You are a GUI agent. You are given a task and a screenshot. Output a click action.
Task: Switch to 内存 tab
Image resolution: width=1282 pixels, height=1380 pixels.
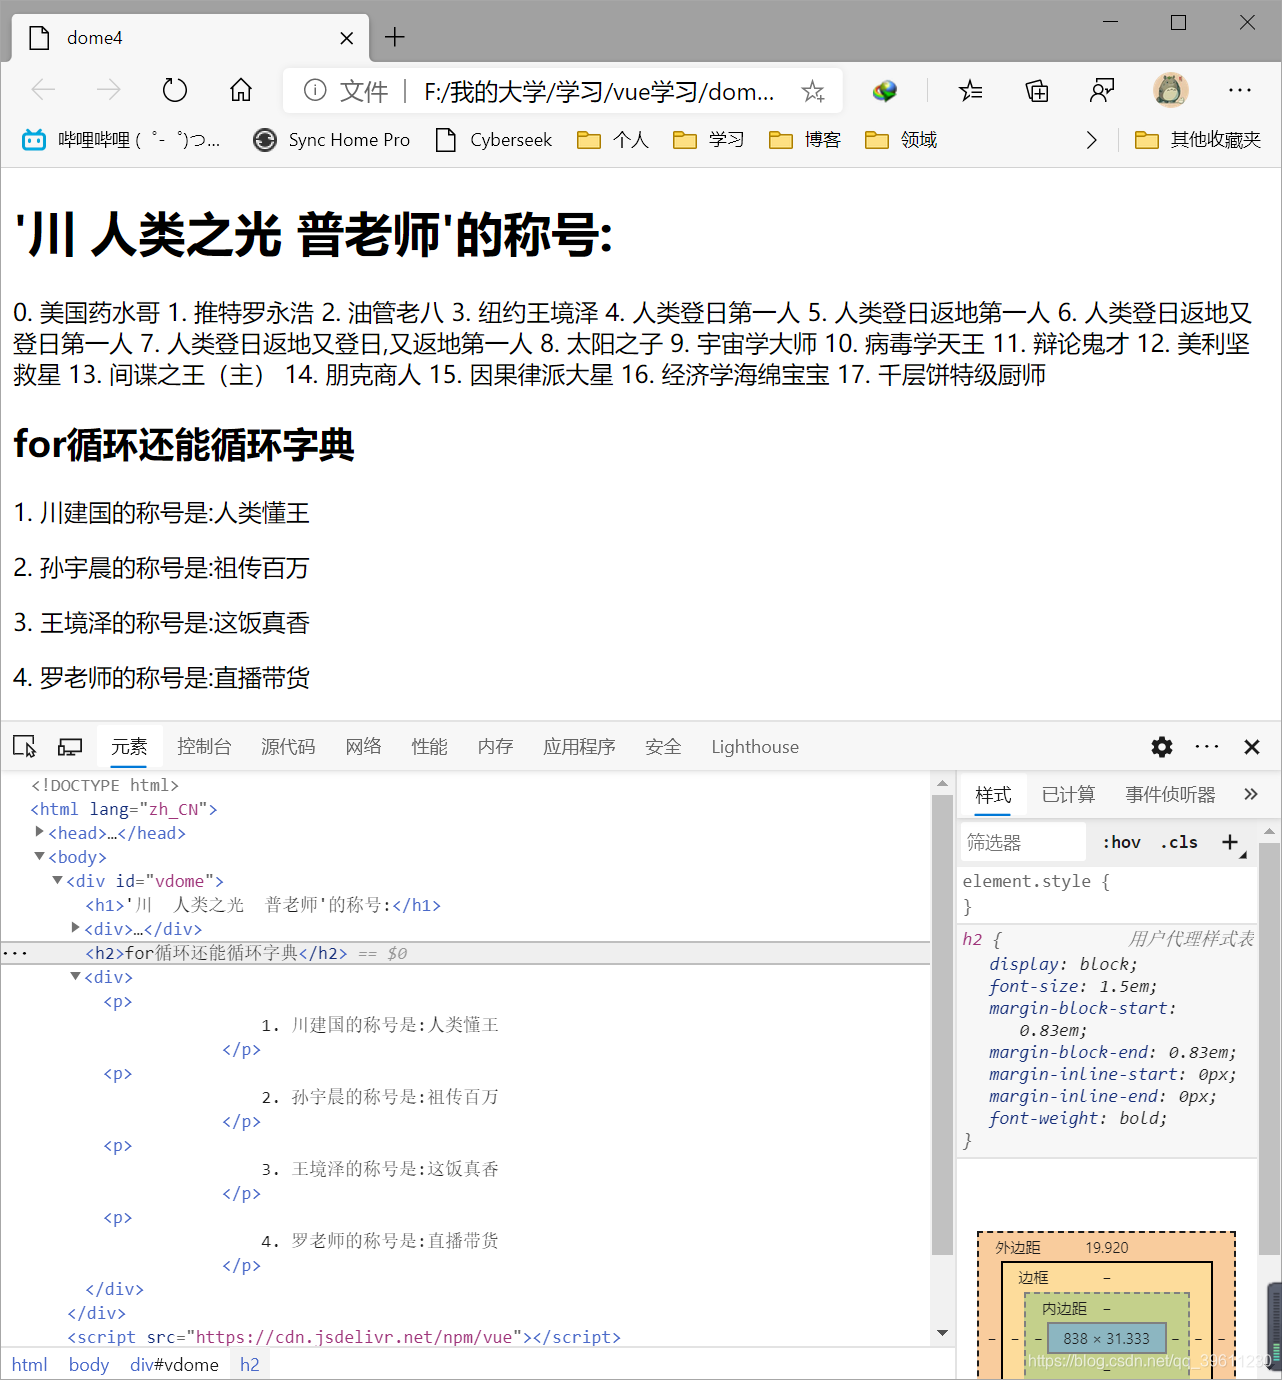click(495, 746)
